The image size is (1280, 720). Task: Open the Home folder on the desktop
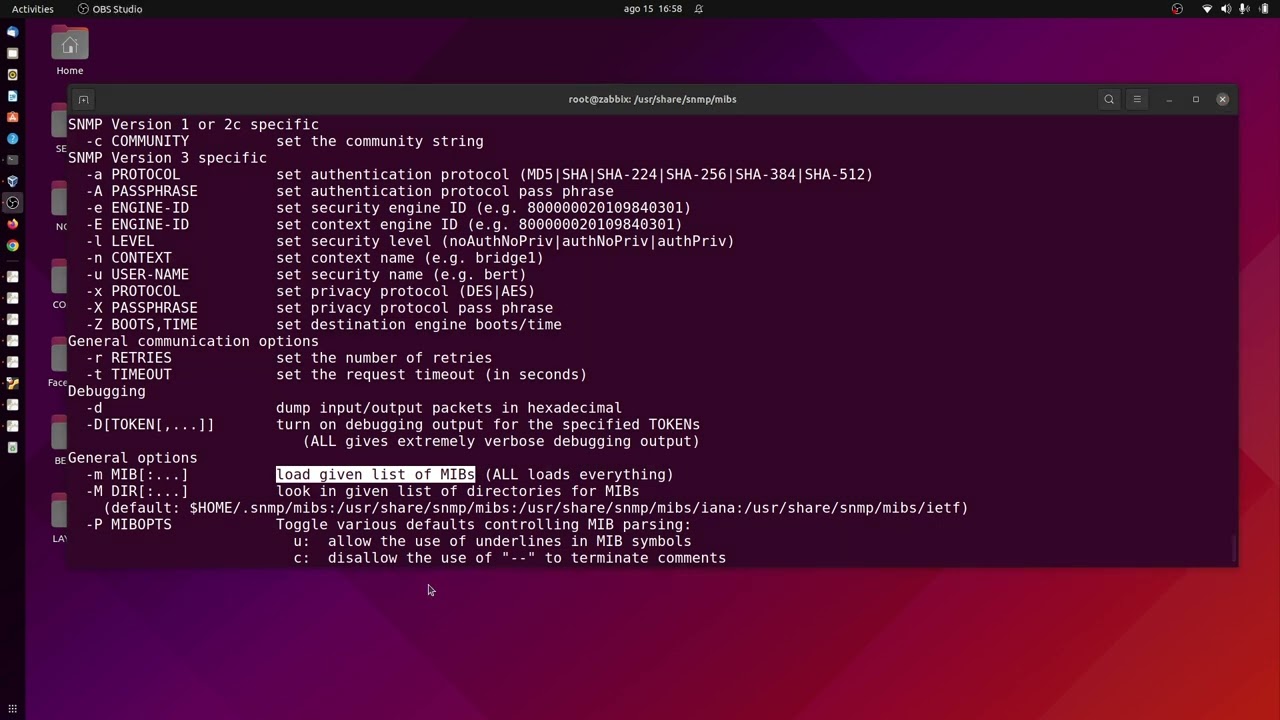pos(70,52)
